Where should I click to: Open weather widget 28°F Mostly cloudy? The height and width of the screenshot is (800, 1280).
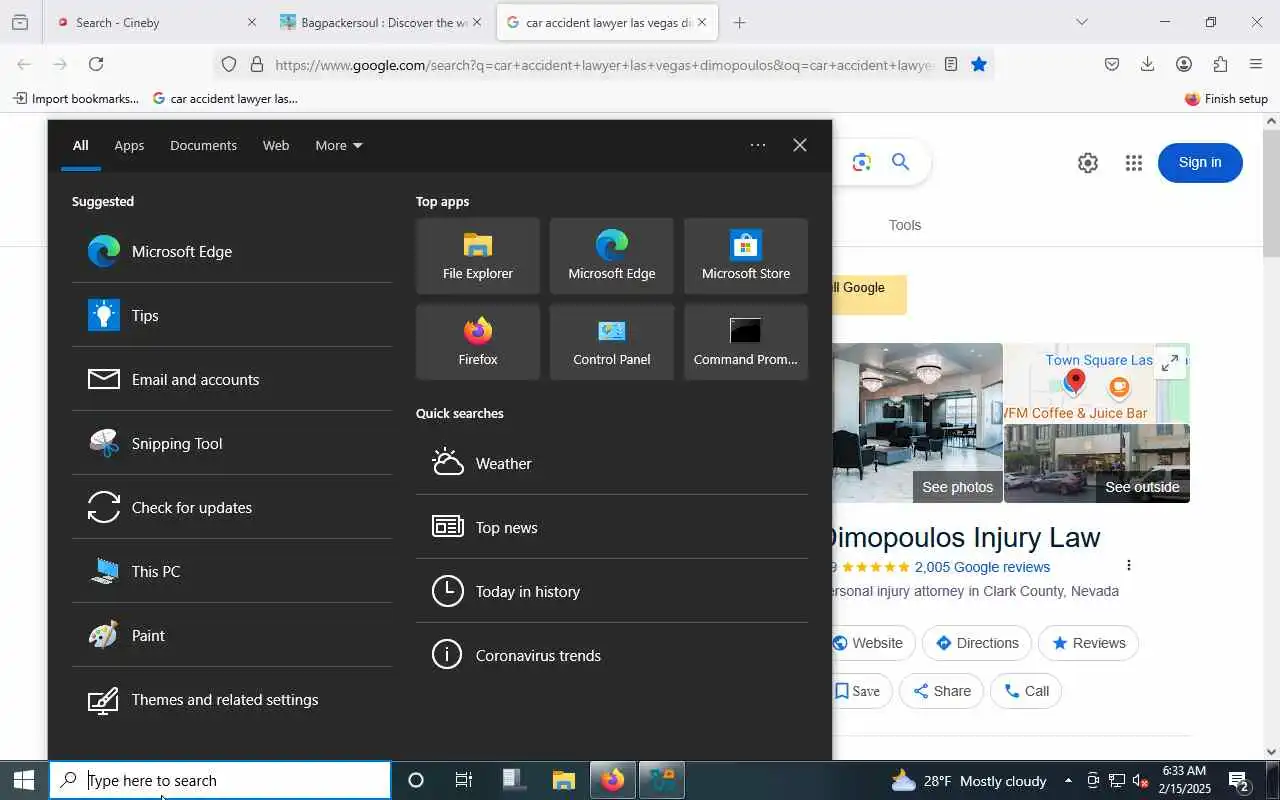(x=968, y=780)
